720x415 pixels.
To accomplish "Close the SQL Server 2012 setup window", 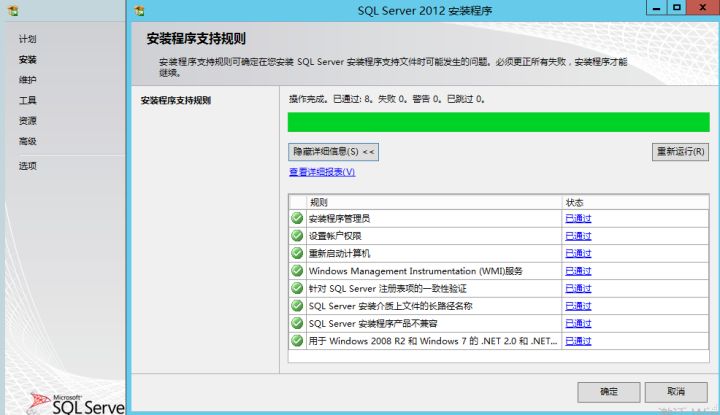I will coord(703,8).
